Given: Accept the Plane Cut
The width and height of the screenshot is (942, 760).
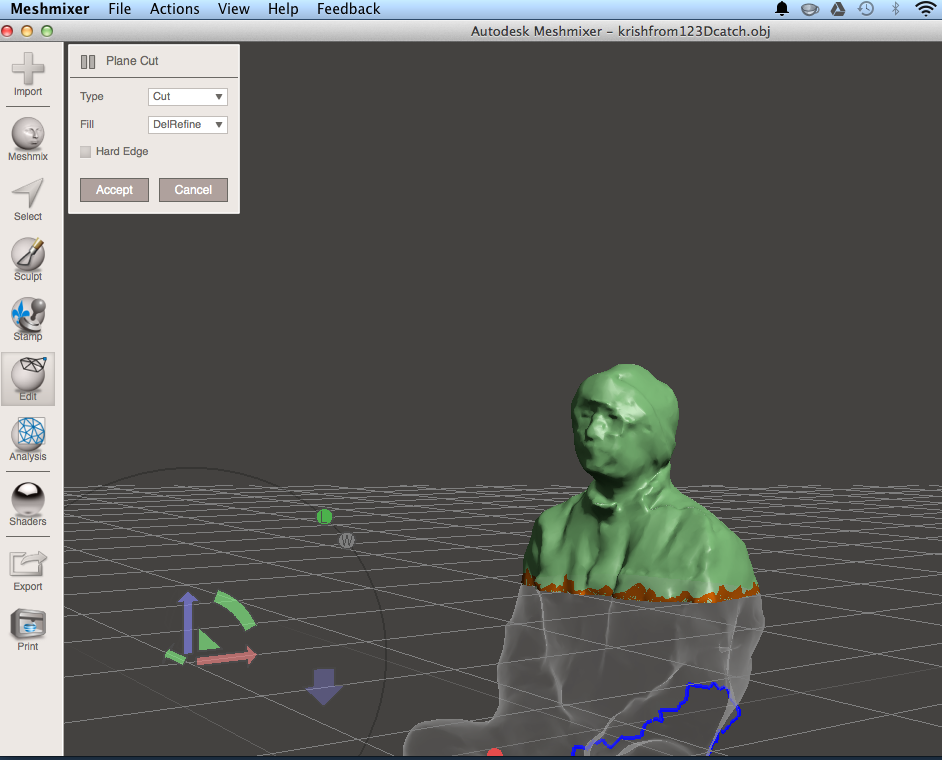Looking at the screenshot, I should tap(114, 190).
